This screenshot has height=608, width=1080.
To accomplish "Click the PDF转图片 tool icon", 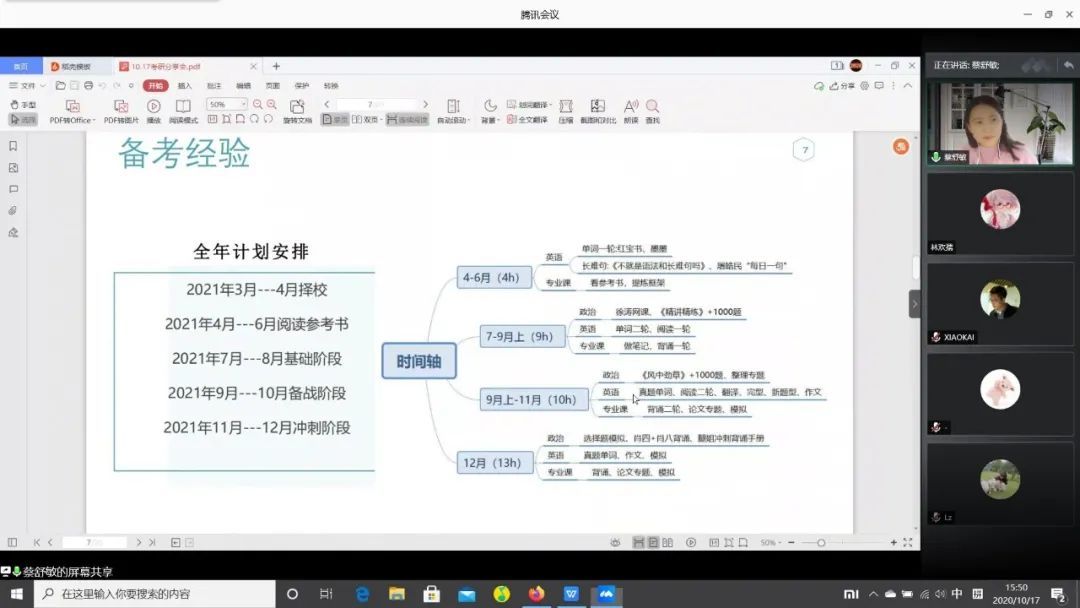I will click(x=120, y=111).
